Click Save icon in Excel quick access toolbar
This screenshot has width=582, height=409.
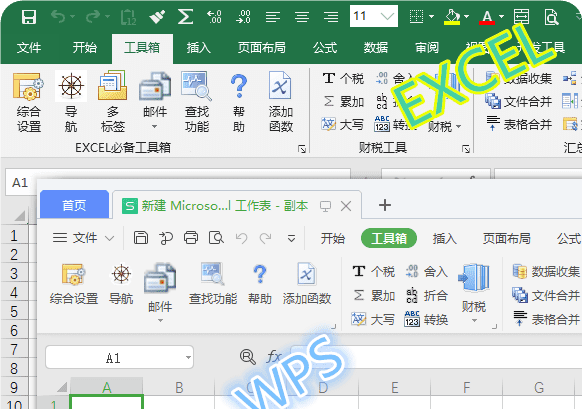[x=29, y=17]
